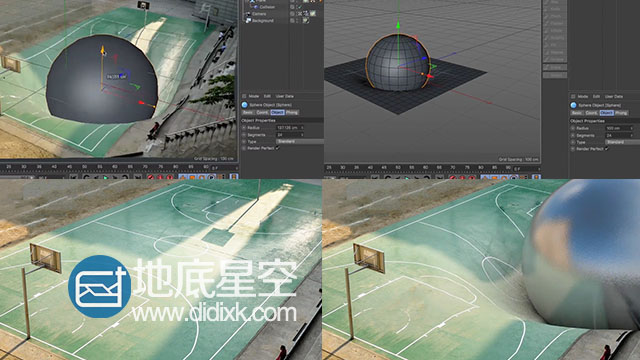Screen dimensions: 640x360
Task: Click the blue Sphere Object icon in left attributes panel
Action: click(x=244, y=105)
